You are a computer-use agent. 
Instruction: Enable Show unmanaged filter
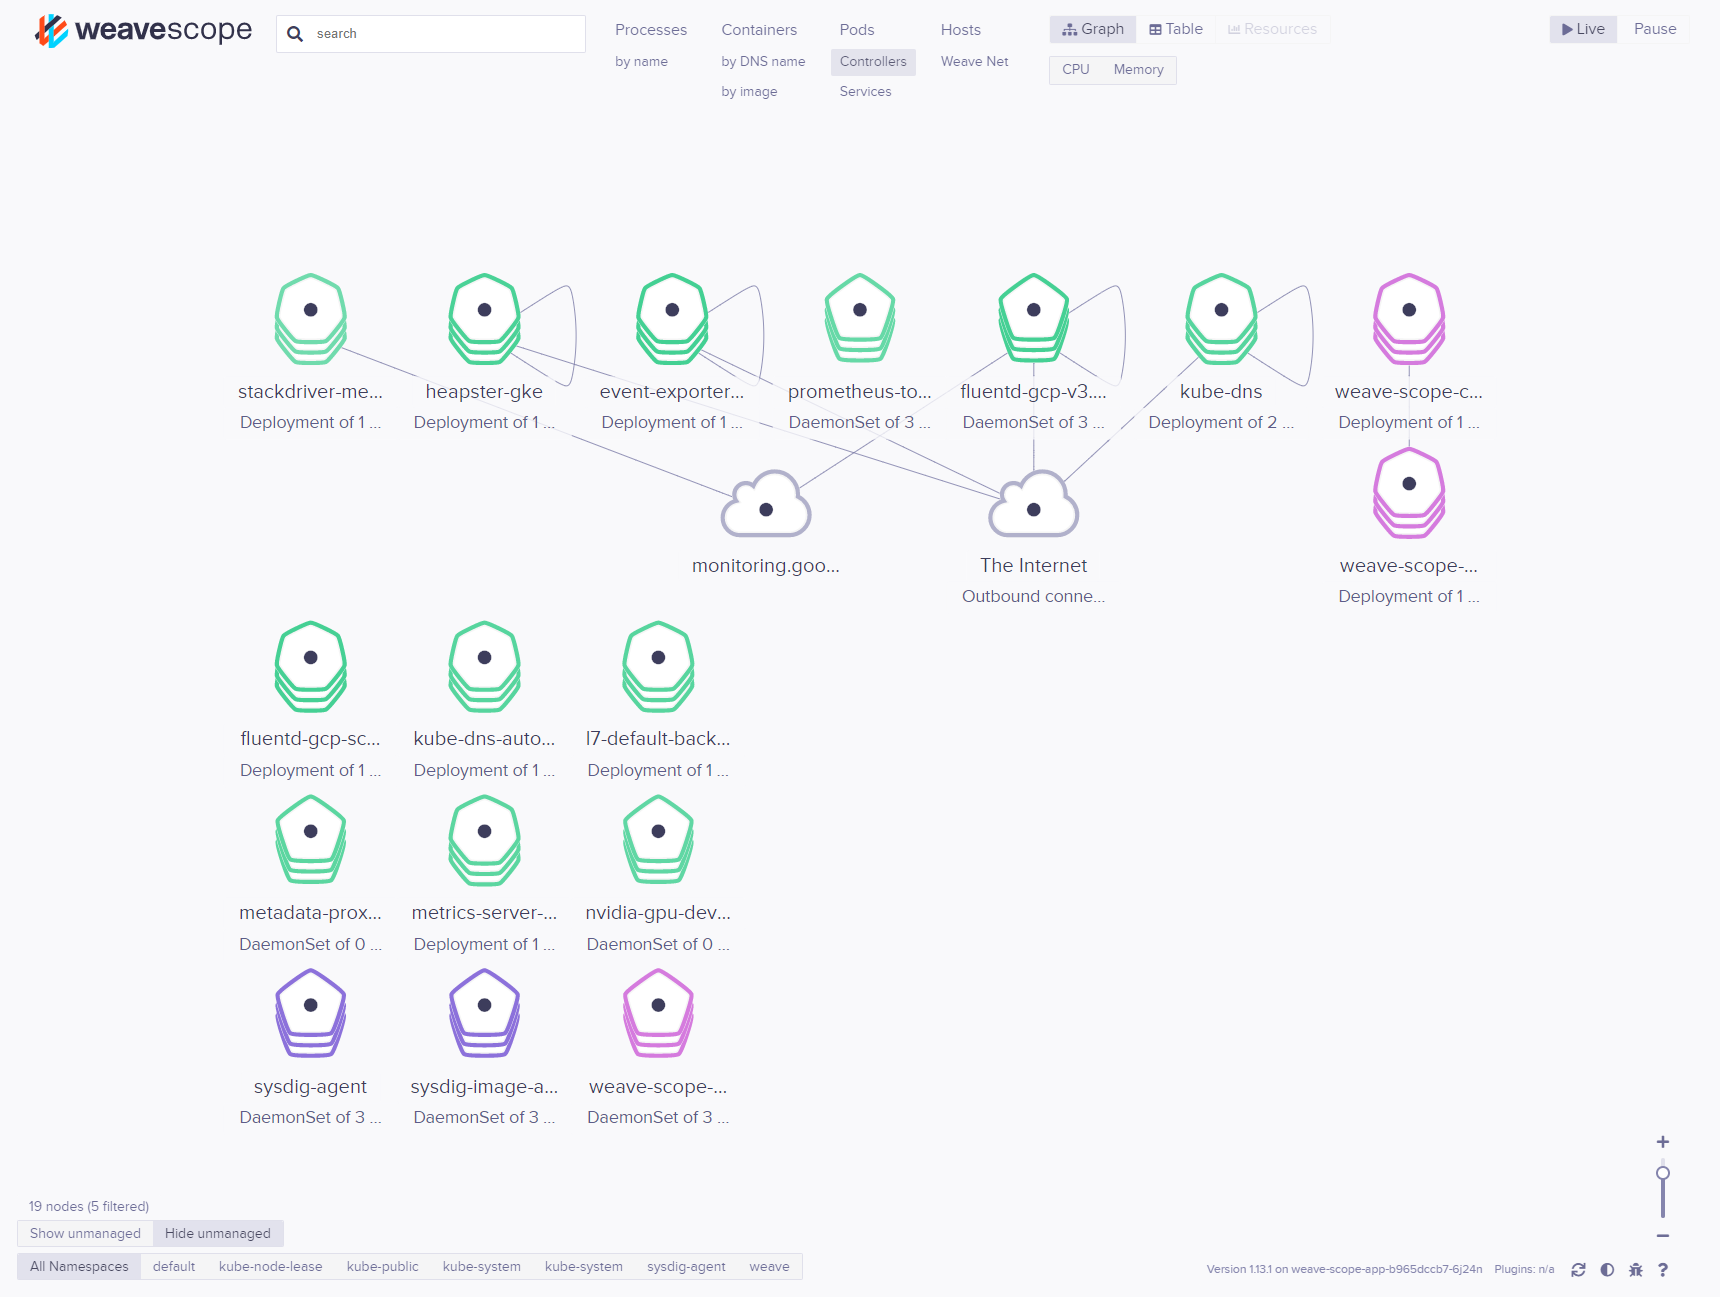pos(85,1233)
